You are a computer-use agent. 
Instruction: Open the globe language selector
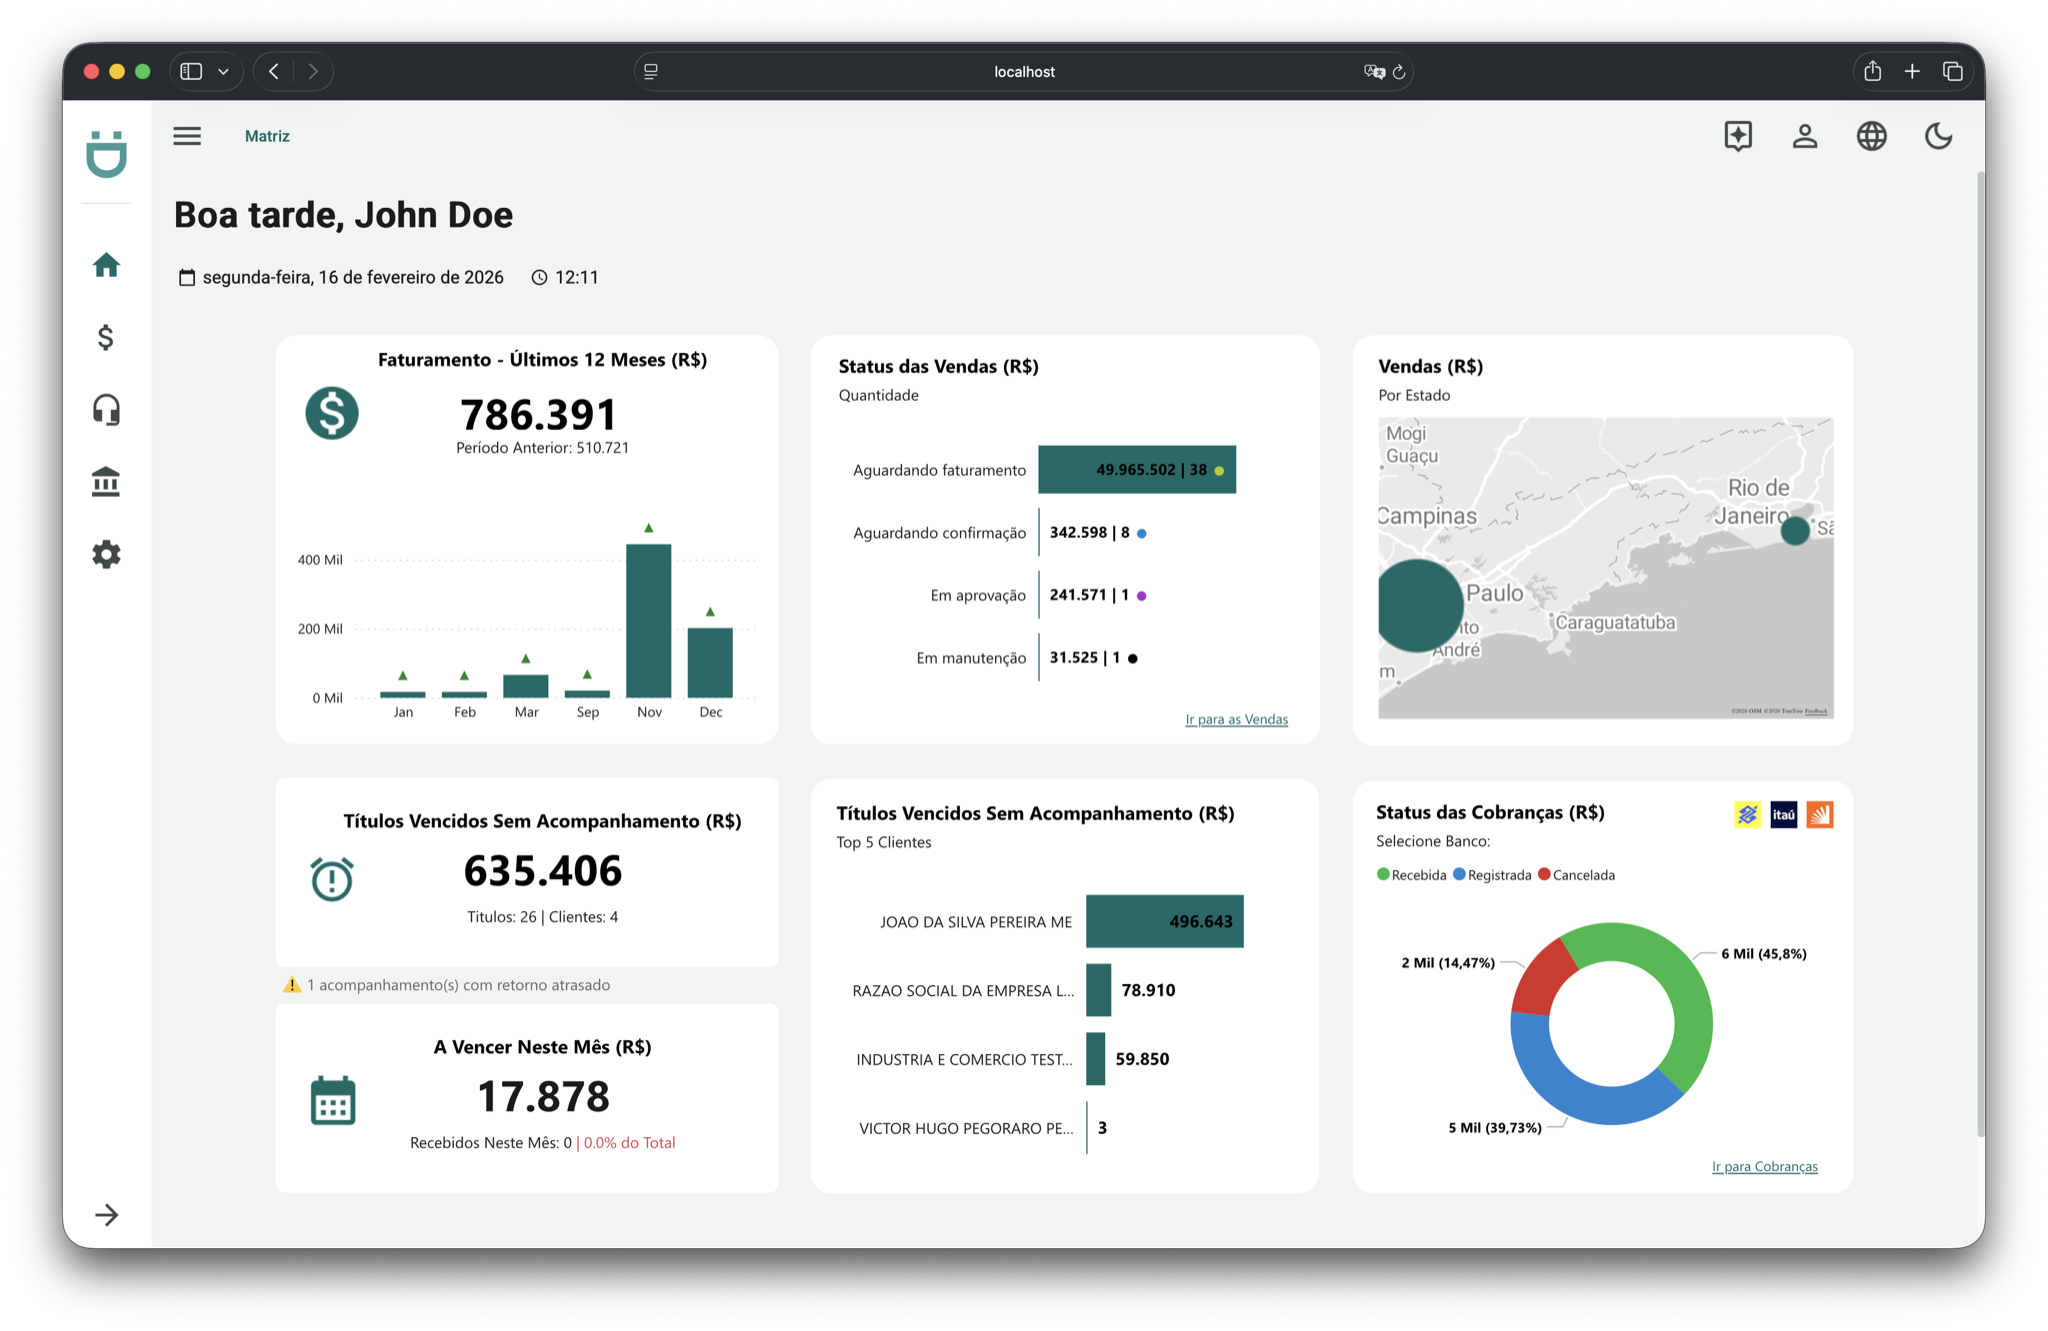coord(1871,136)
